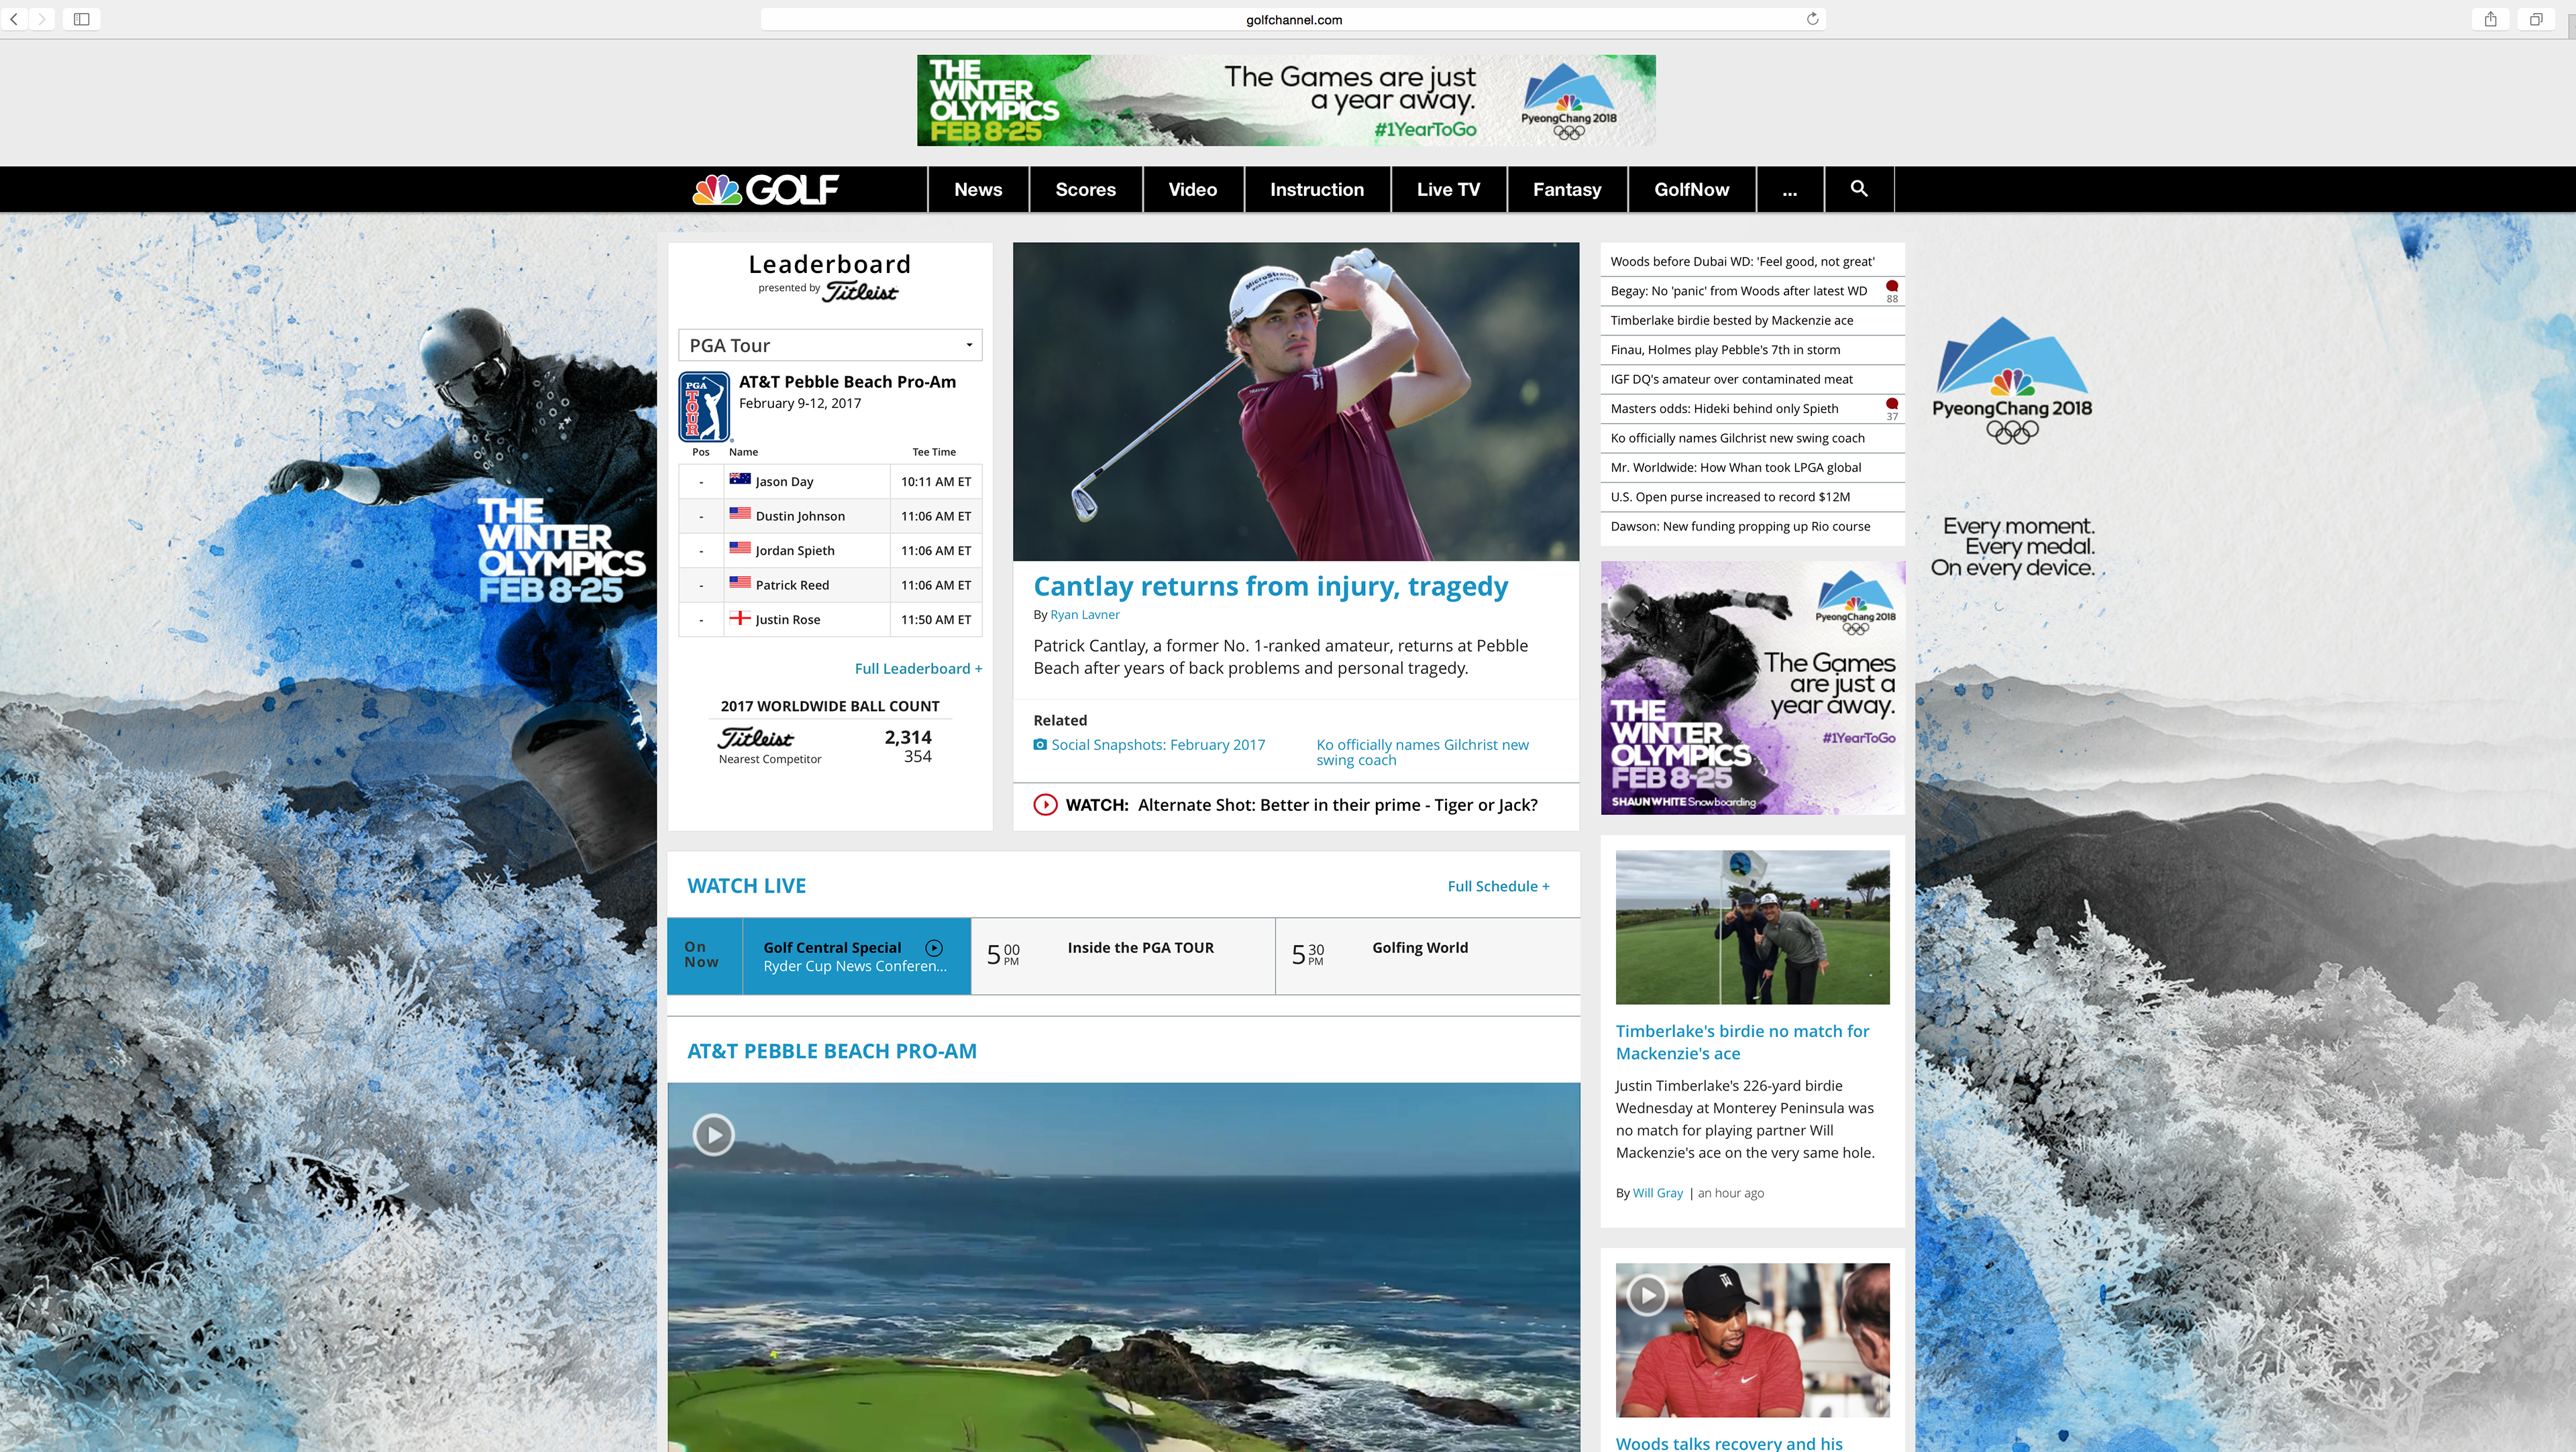This screenshot has height=1452, width=2576.
Task: Open the Video menu
Action: click(x=1193, y=189)
